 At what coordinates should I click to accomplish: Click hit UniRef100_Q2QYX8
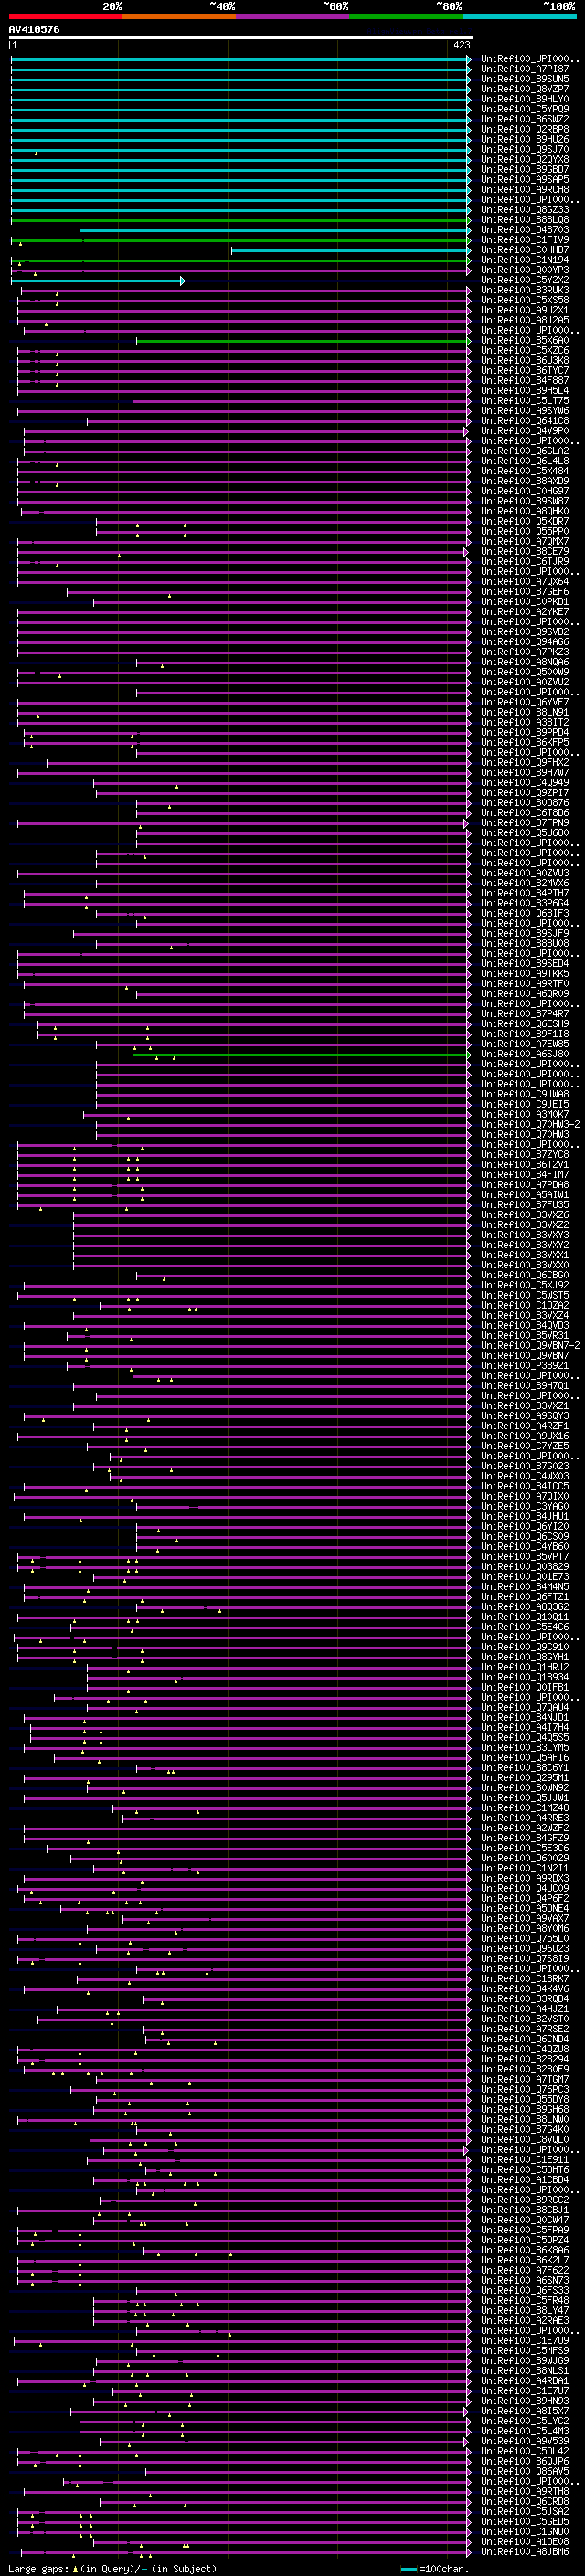coord(525,159)
